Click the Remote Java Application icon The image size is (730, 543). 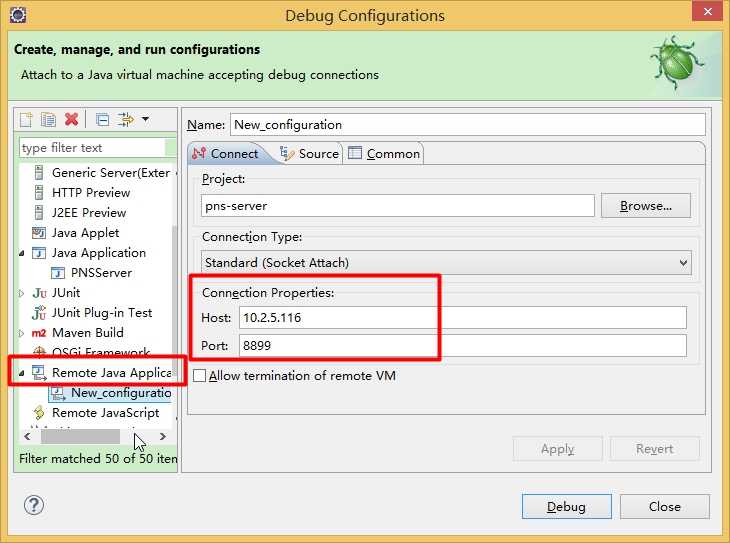[x=39, y=373]
